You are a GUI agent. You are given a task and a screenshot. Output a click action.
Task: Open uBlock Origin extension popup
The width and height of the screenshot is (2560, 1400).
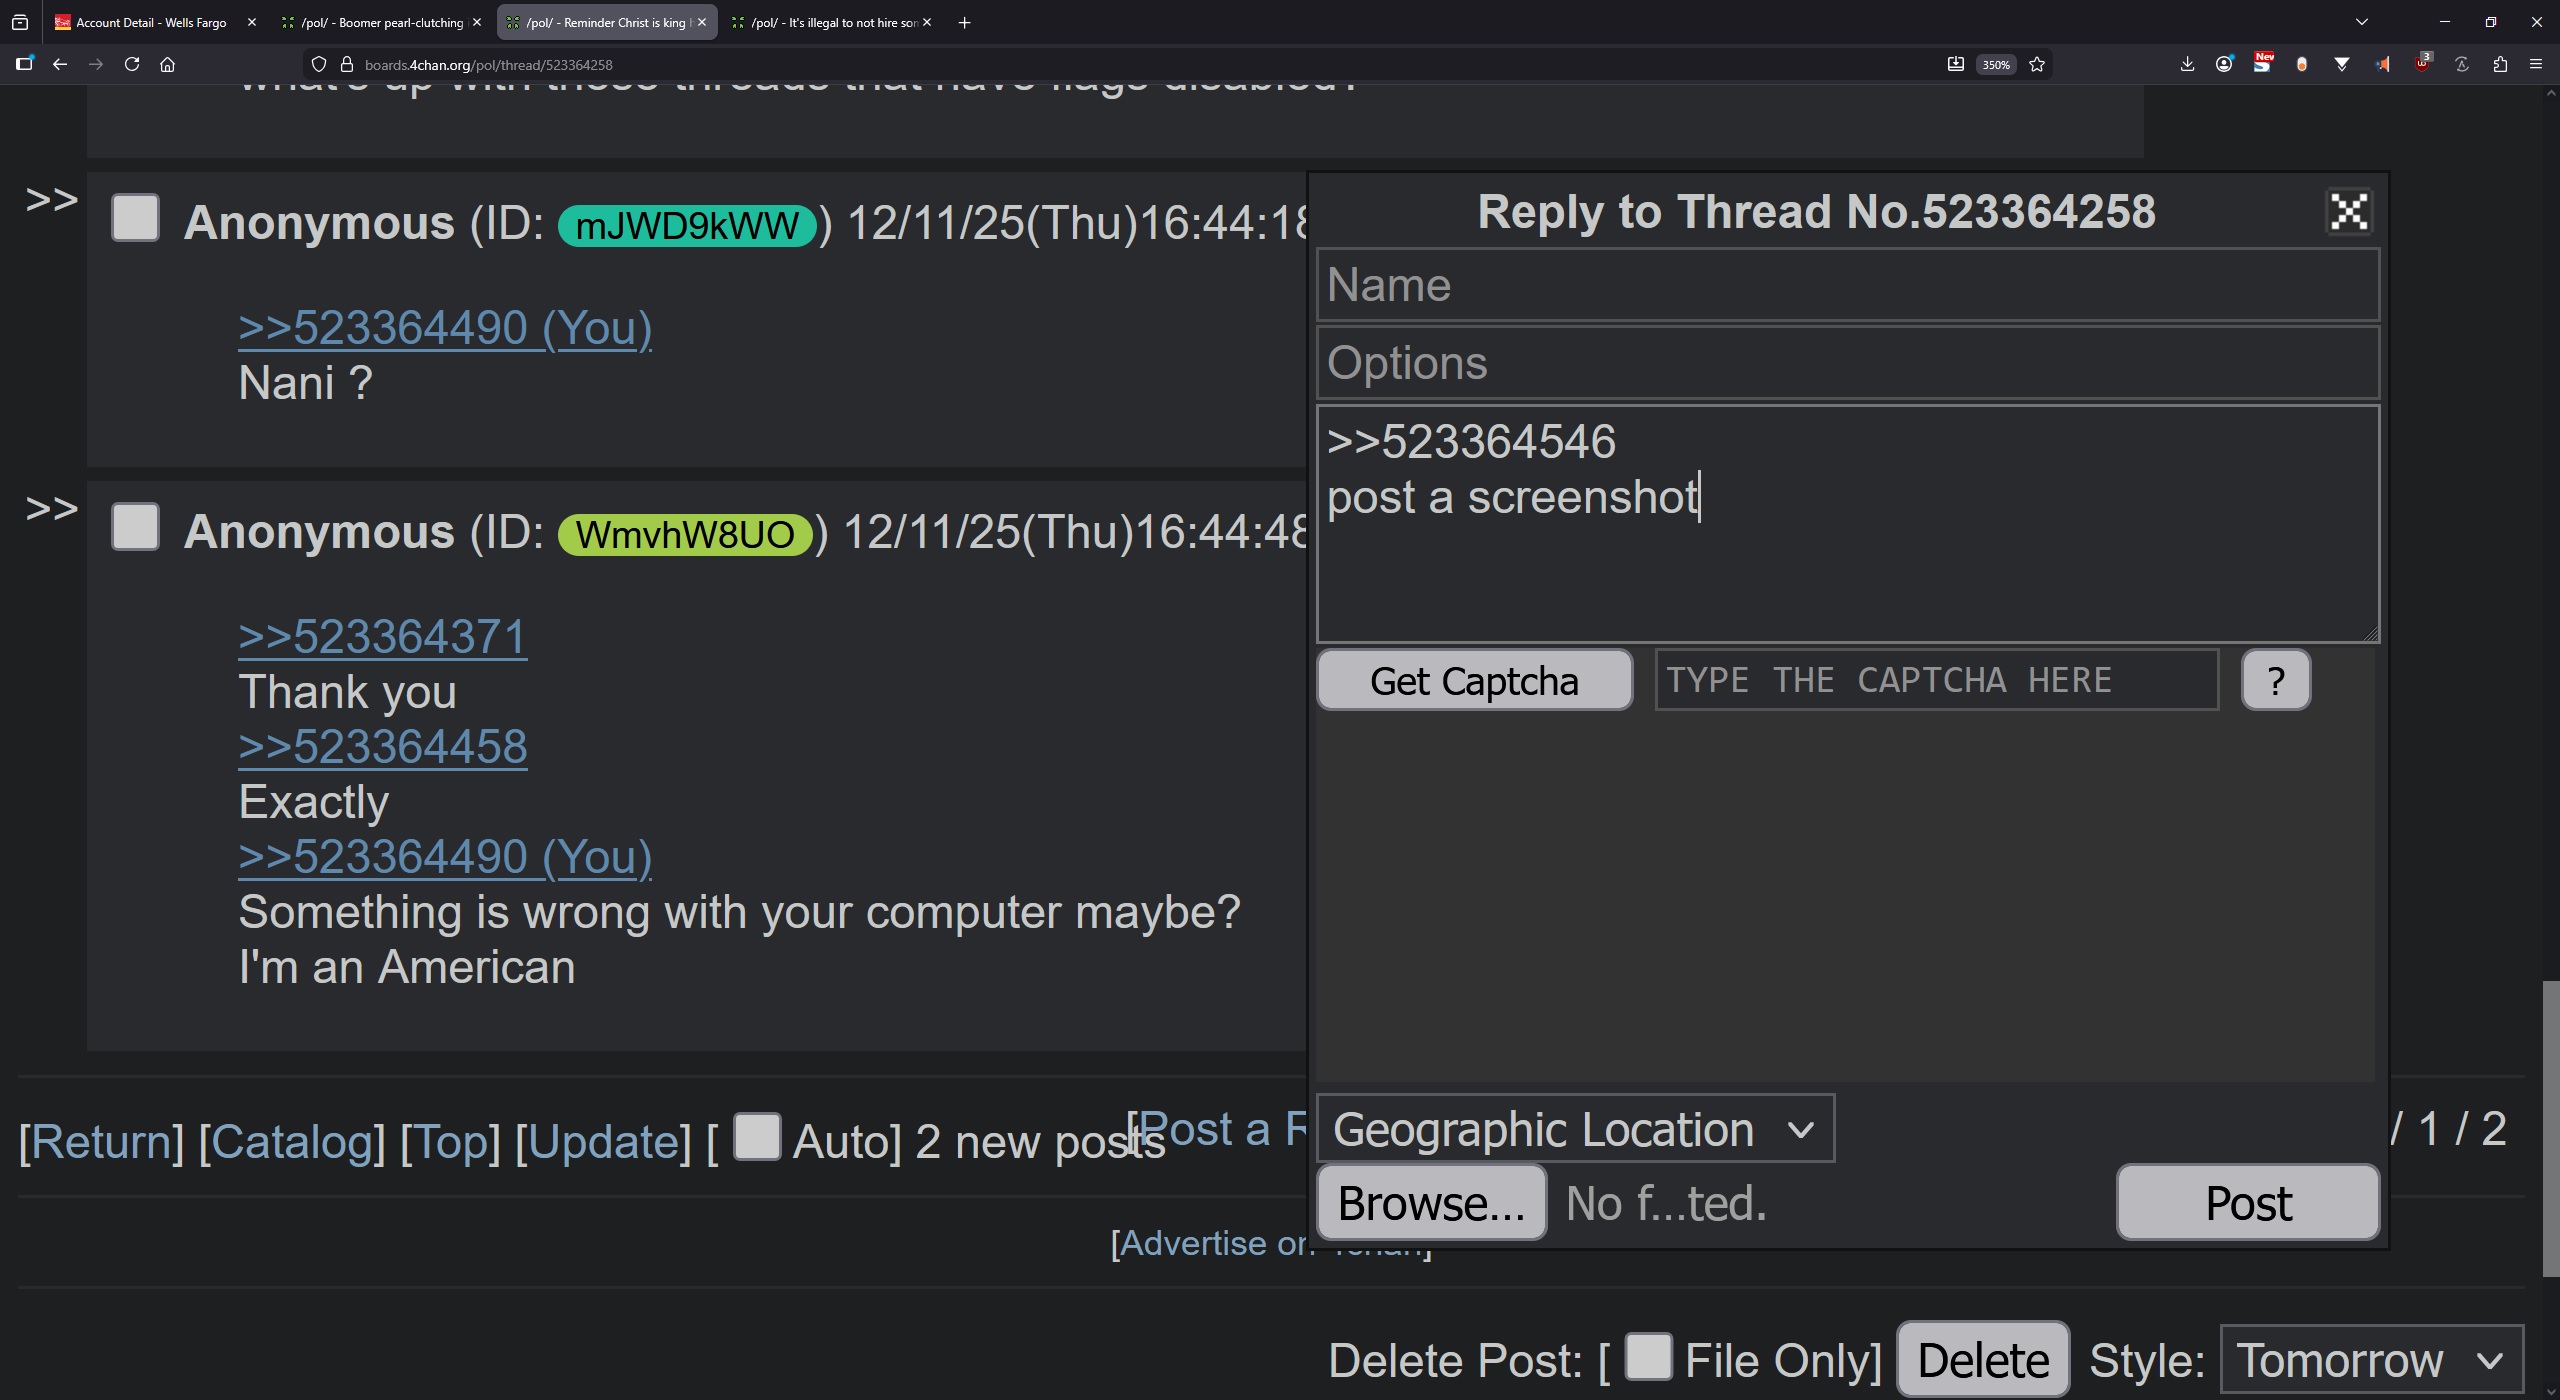[x=2421, y=65]
